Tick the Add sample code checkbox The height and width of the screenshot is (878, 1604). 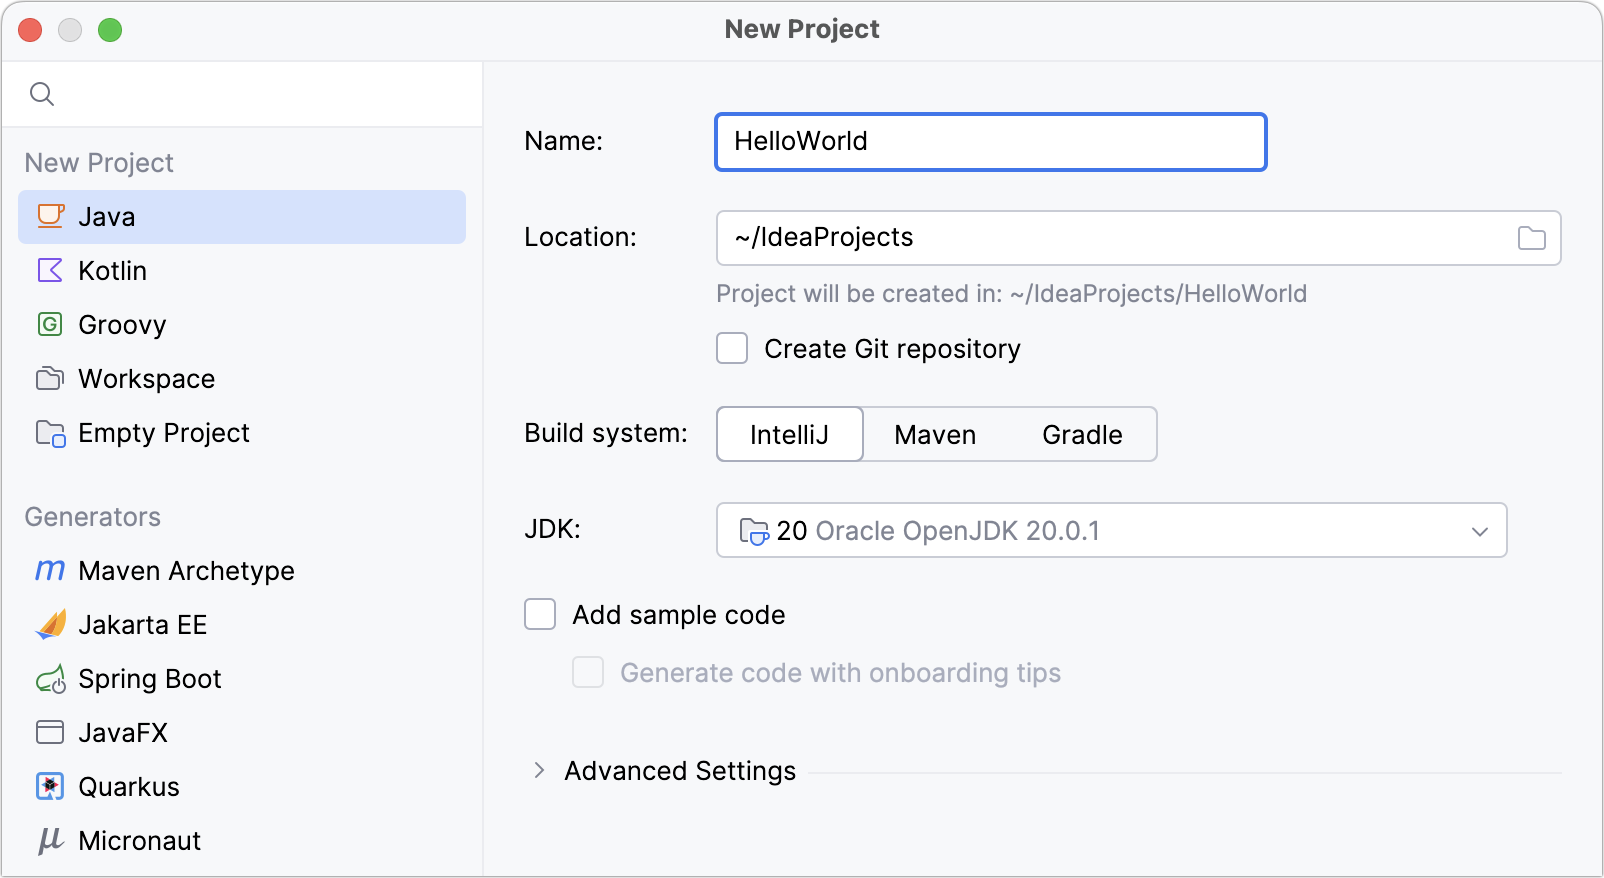coord(540,614)
